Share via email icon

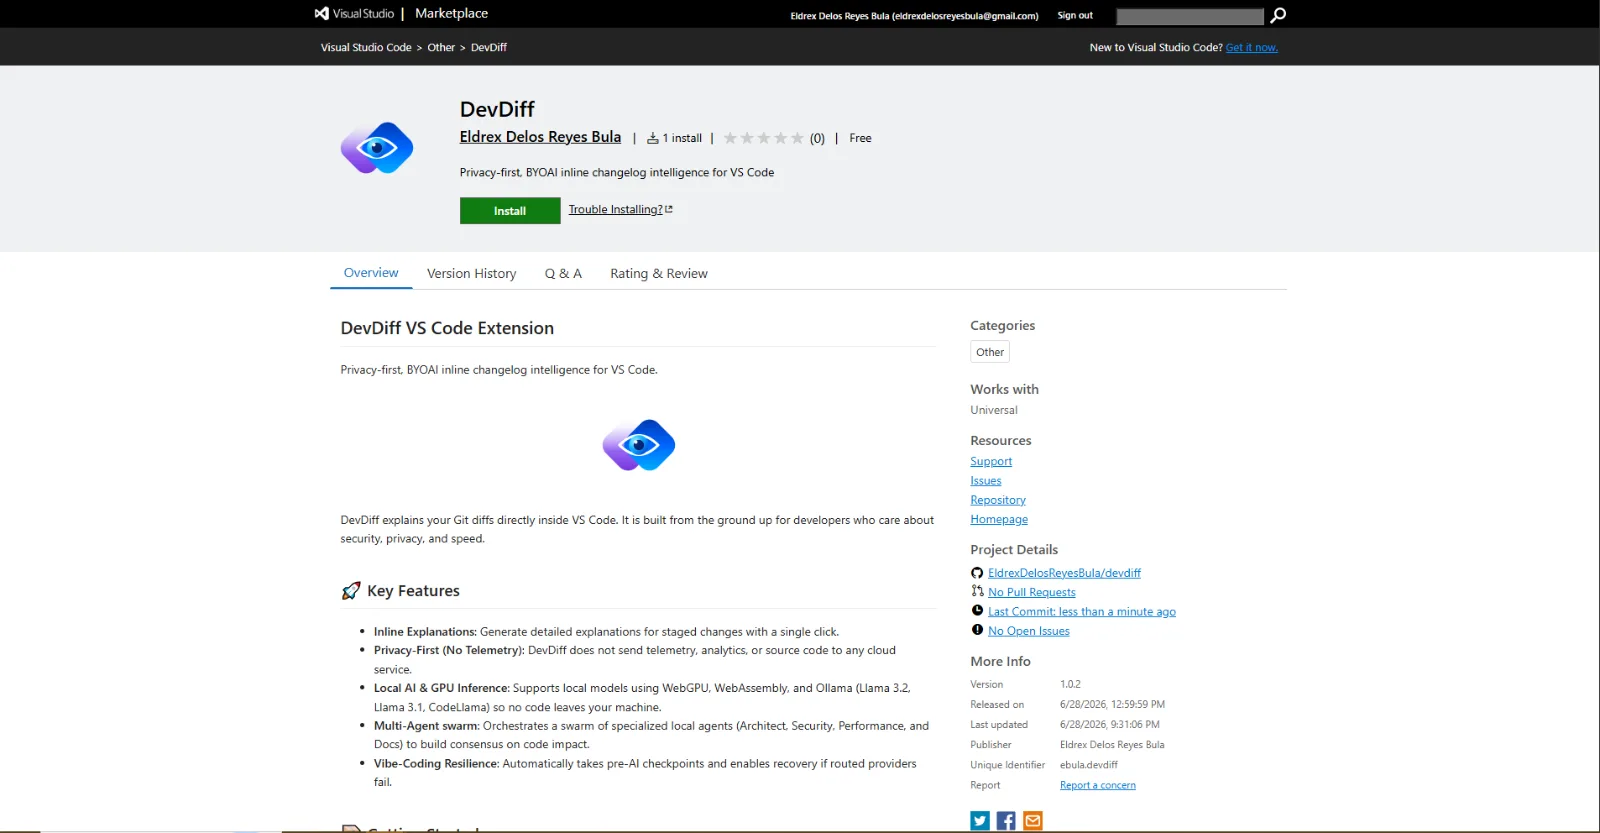pyautogui.click(x=1033, y=821)
